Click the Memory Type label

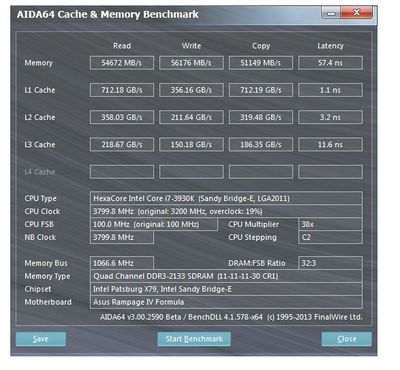[47, 276]
